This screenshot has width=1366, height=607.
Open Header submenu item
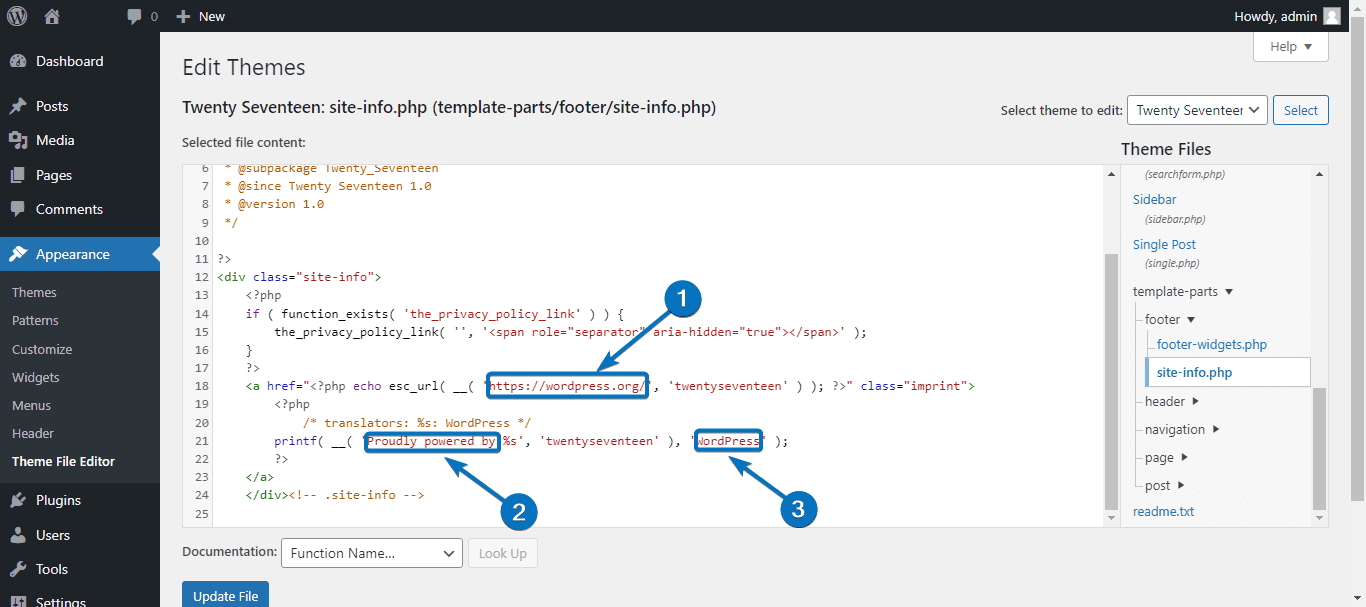click(33, 433)
